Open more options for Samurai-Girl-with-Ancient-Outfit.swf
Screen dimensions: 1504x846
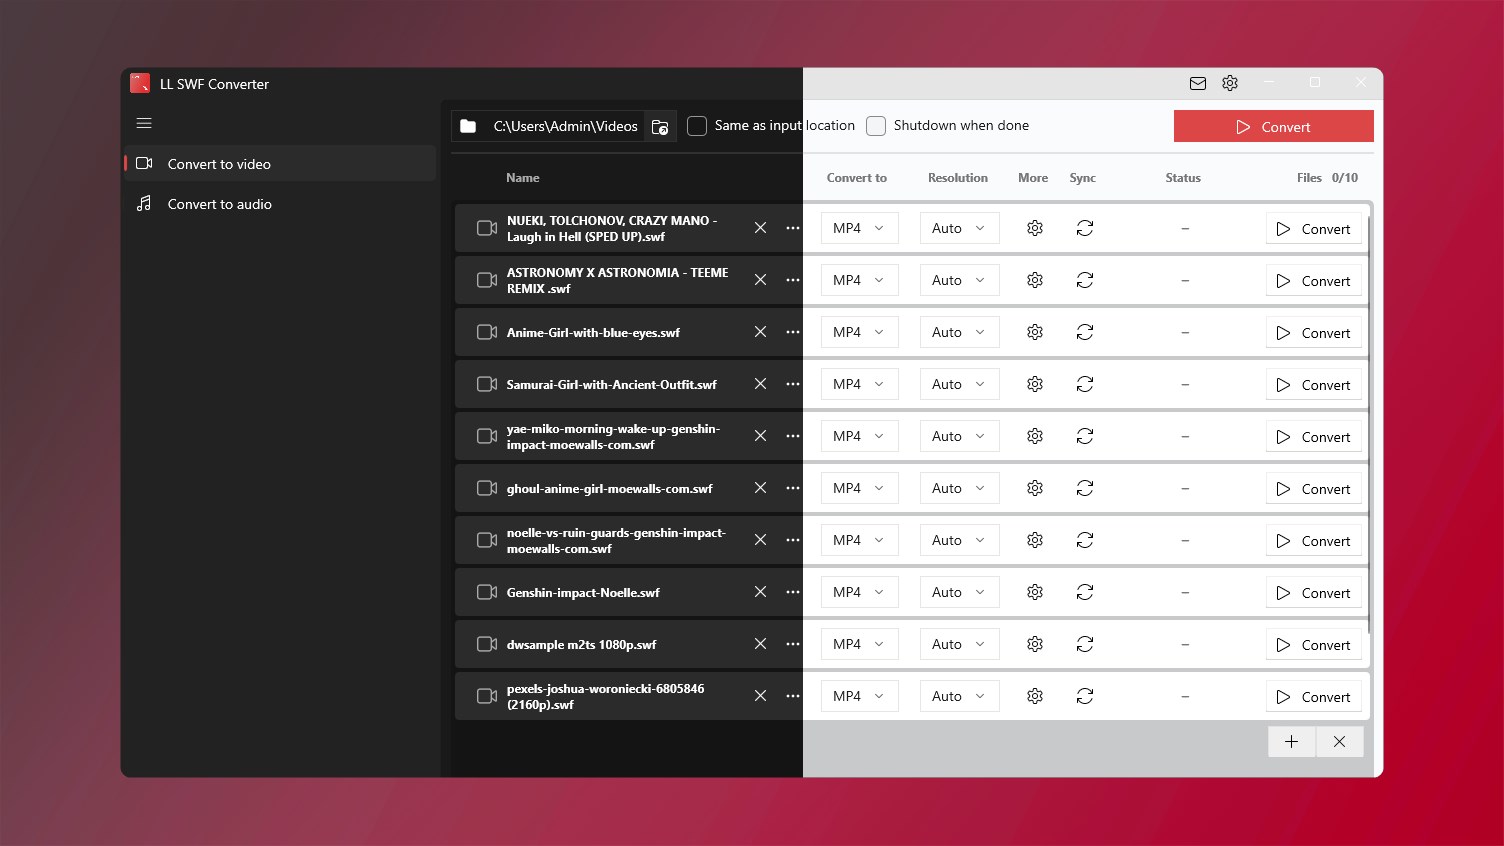[x=793, y=384]
